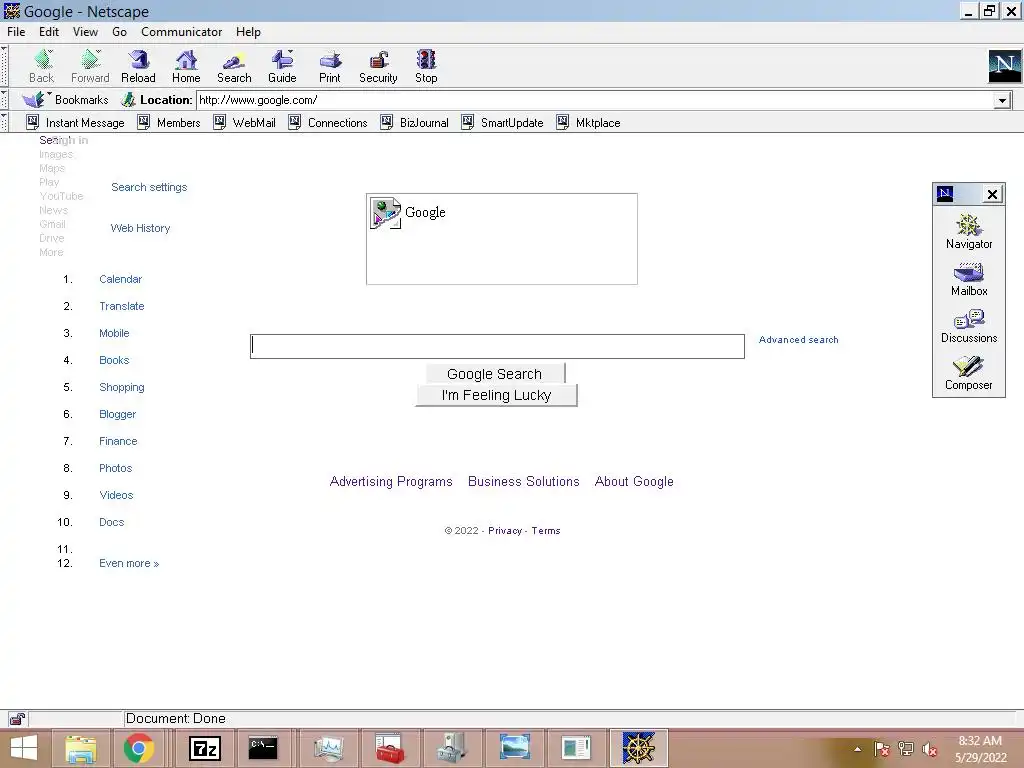The height and width of the screenshot is (768, 1024).
Task: Open the Privacy link
Action: click(505, 530)
